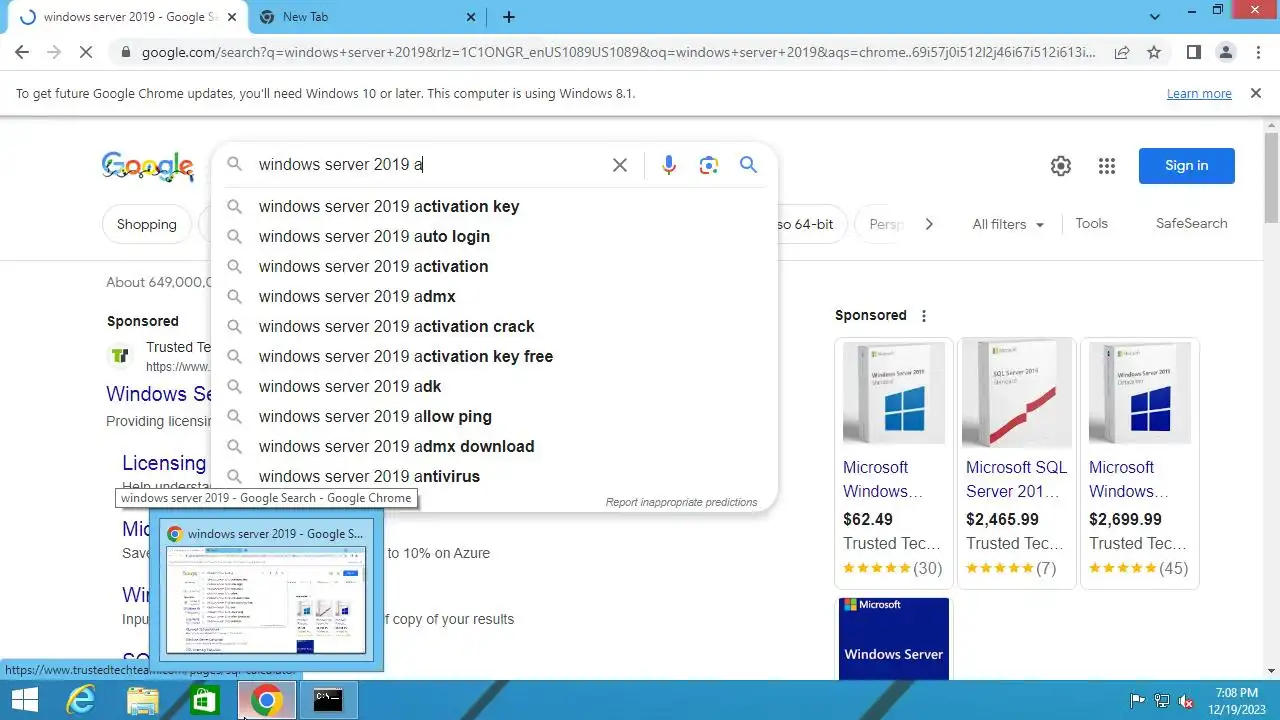Switch to the New Tab tab
The image size is (1280, 720).
tap(365, 17)
